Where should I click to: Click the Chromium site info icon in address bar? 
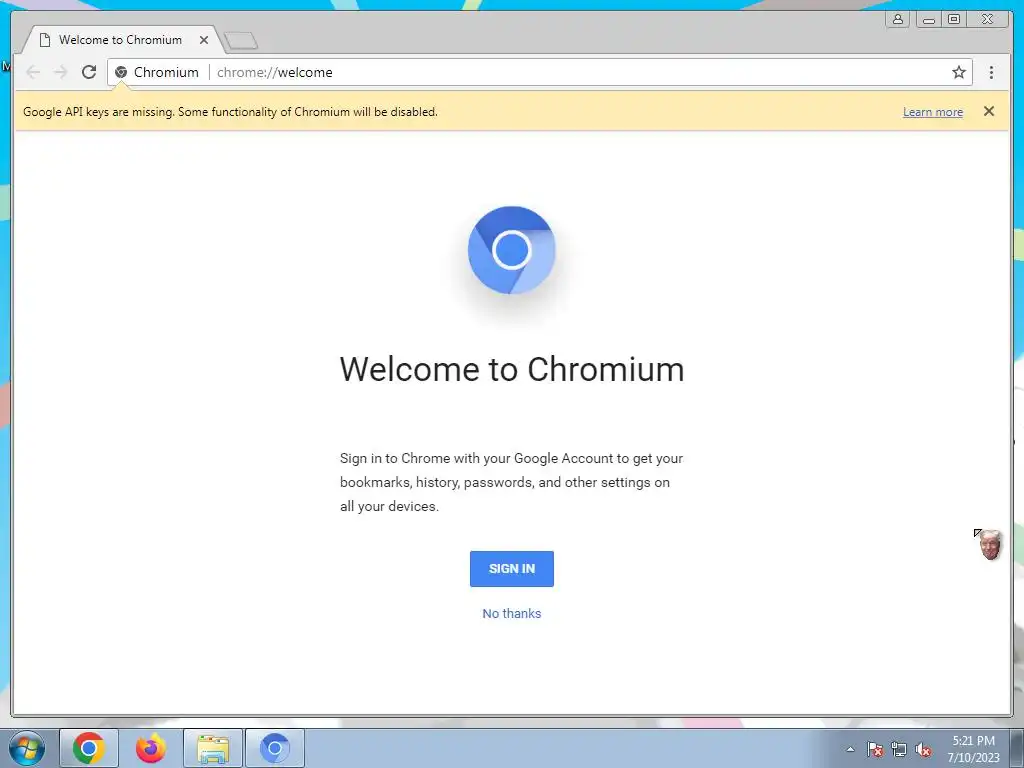121,72
